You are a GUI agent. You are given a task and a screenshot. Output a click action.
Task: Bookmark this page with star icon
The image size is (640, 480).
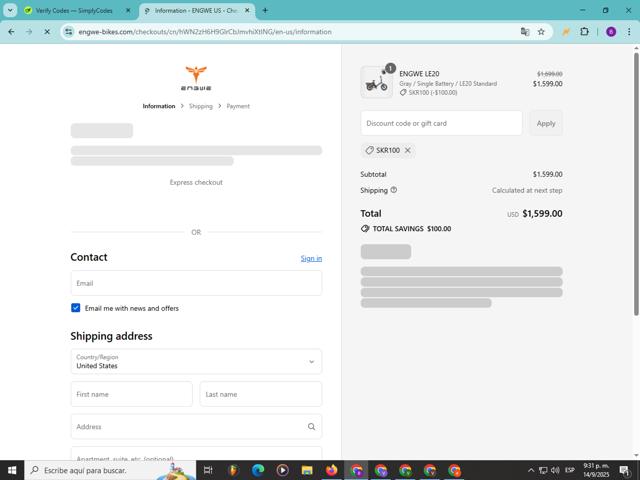[541, 31]
